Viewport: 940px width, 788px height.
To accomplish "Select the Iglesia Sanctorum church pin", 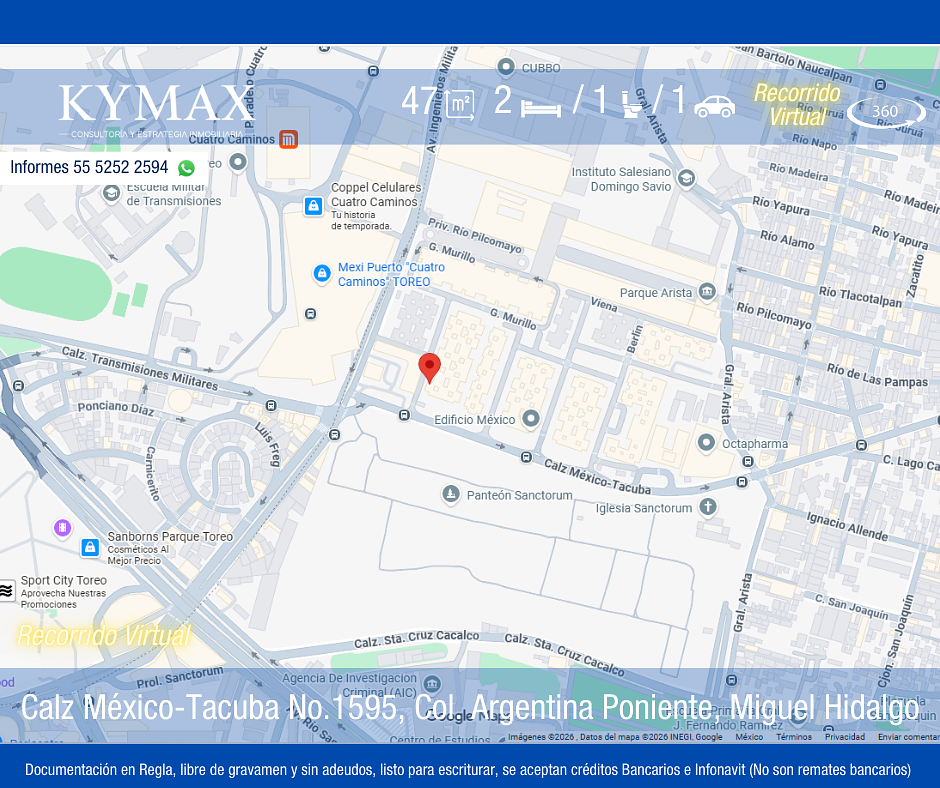I will click(708, 507).
